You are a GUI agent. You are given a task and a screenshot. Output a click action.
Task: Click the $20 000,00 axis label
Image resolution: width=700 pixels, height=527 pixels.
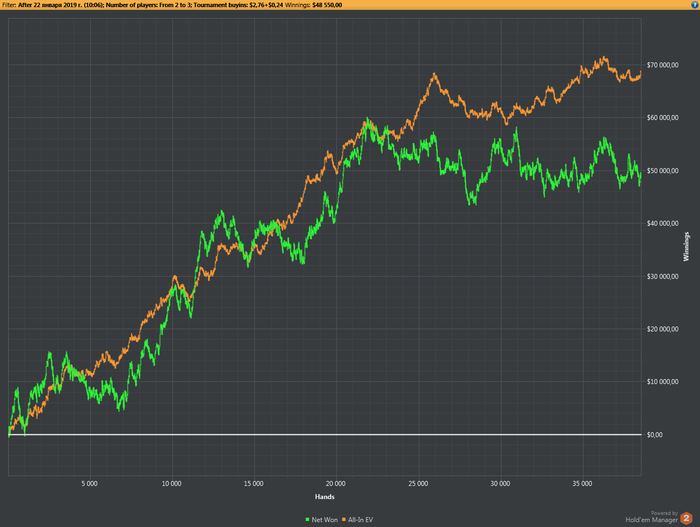[662, 330]
